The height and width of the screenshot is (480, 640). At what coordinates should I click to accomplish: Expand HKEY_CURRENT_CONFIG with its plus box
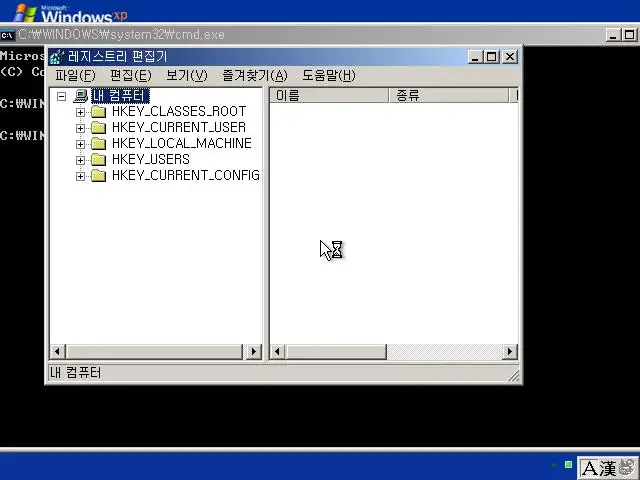pos(80,176)
